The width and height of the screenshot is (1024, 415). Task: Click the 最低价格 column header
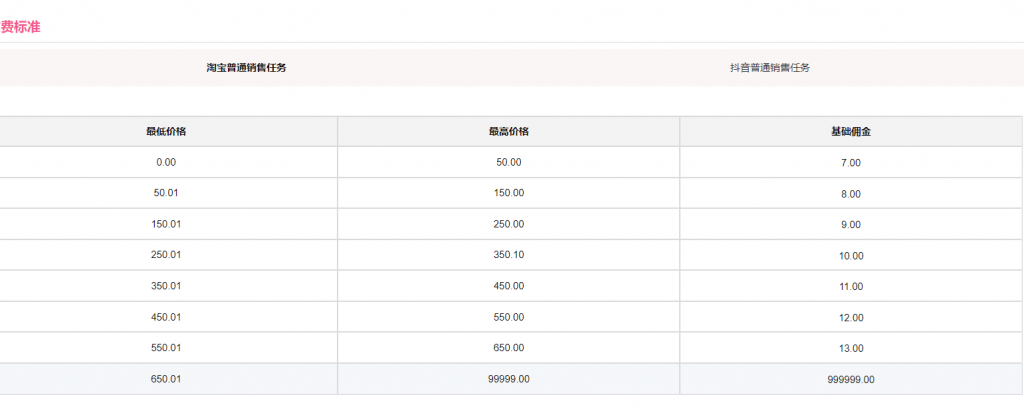(x=166, y=131)
